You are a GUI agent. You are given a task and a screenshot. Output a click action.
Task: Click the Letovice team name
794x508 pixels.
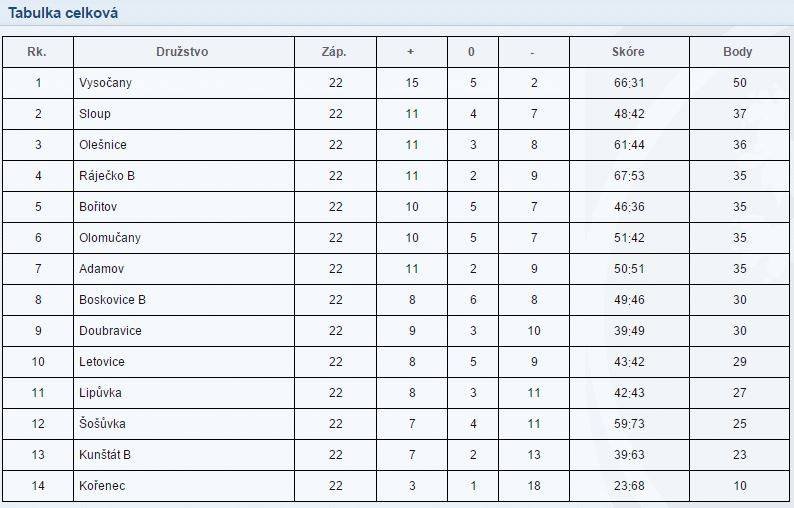coord(102,362)
